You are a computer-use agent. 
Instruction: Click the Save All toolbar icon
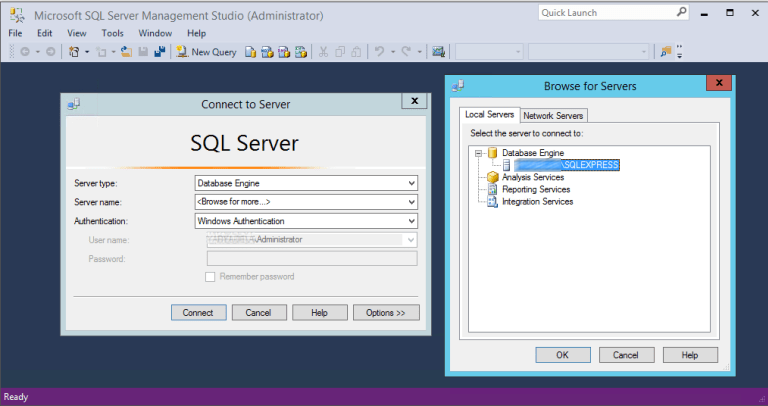click(x=160, y=51)
